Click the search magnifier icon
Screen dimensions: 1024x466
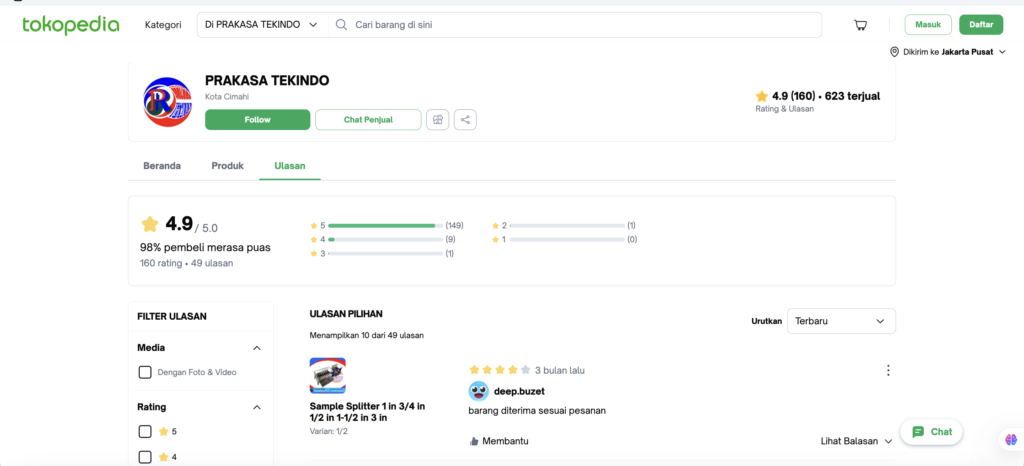click(342, 25)
